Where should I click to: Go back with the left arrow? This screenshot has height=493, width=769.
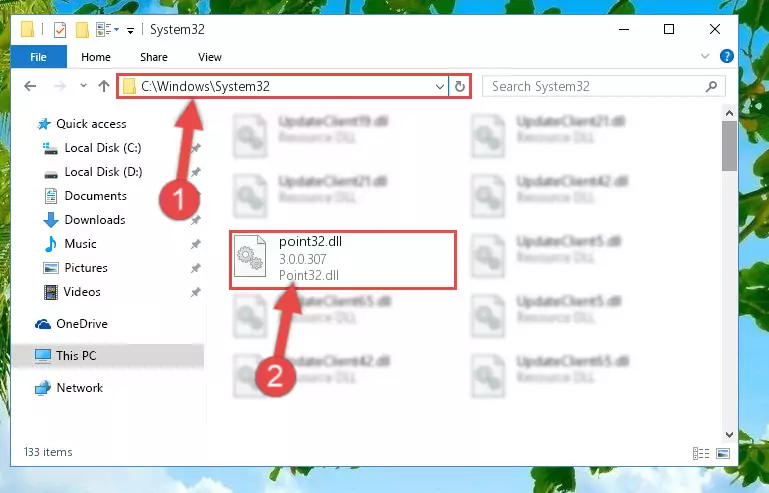[x=30, y=86]
